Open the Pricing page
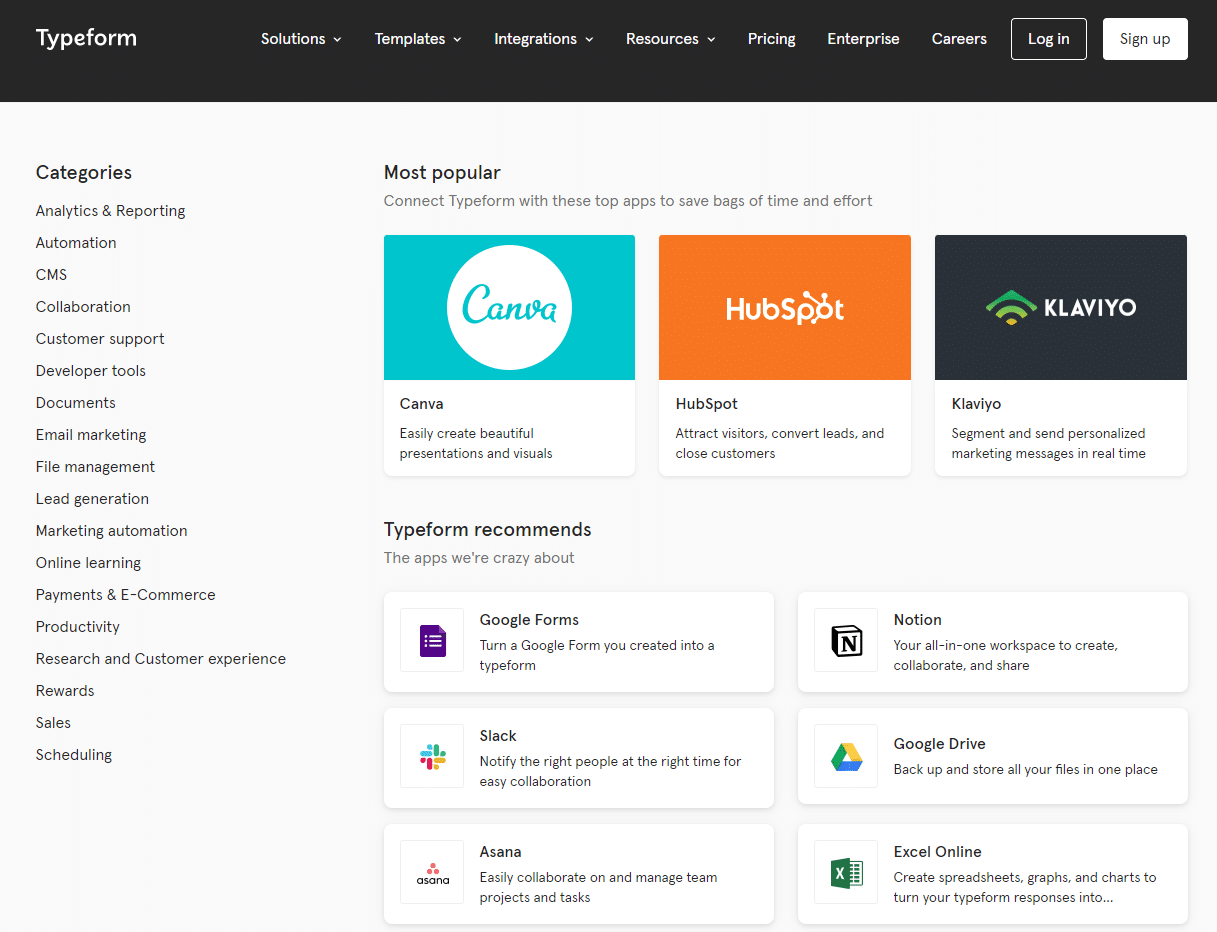The width and height of the screenshot is (1217, 932). pyautogui.click(x=772, y=39)
